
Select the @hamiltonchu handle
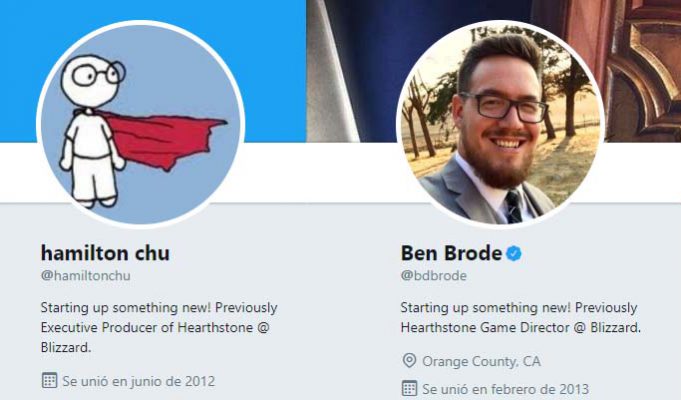point(86,276)
